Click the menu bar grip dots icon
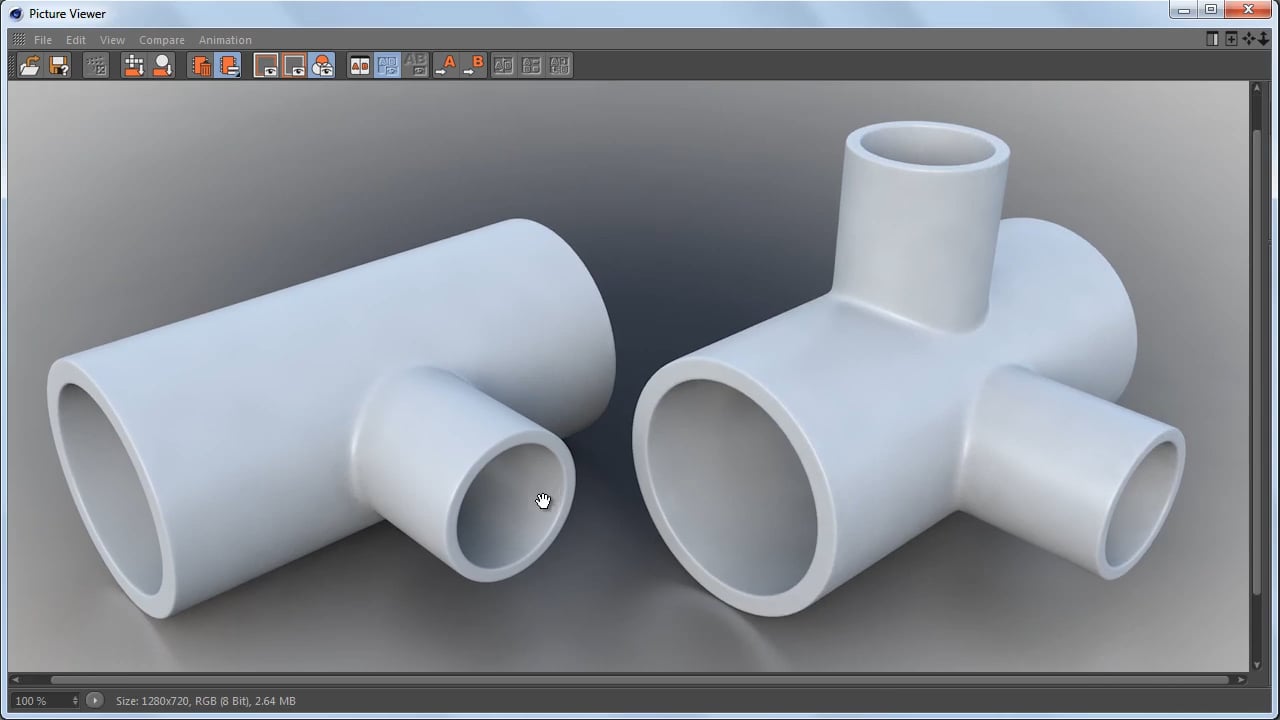The width and height of the screenshot is (1280, 720). 19,40
